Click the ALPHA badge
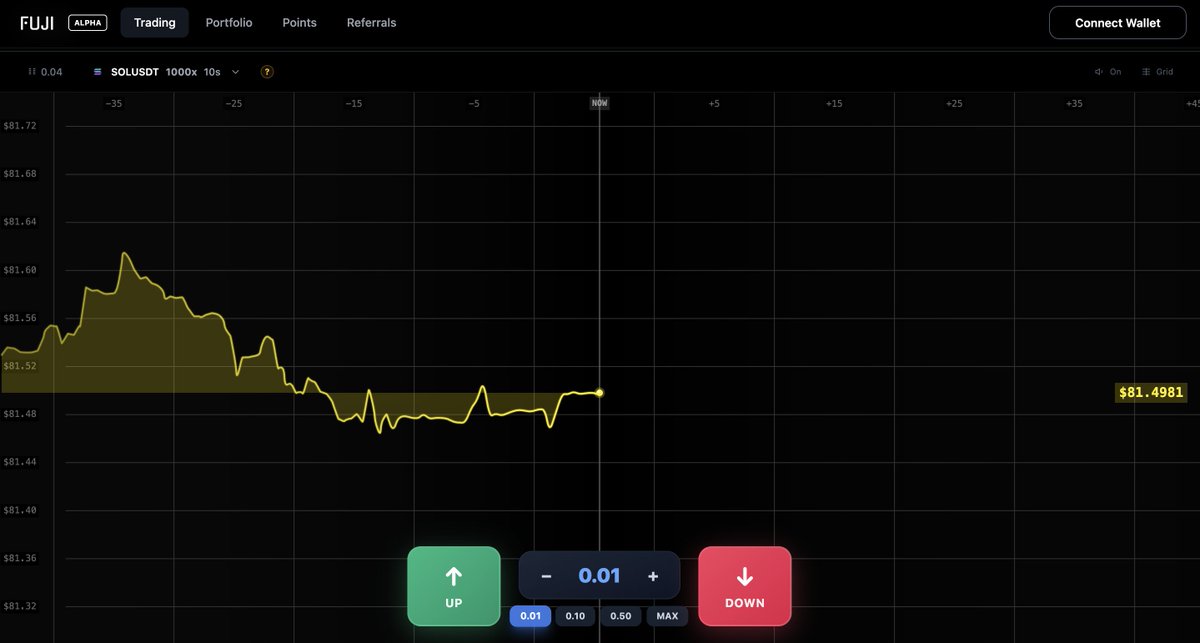 (x=88, y=23)
